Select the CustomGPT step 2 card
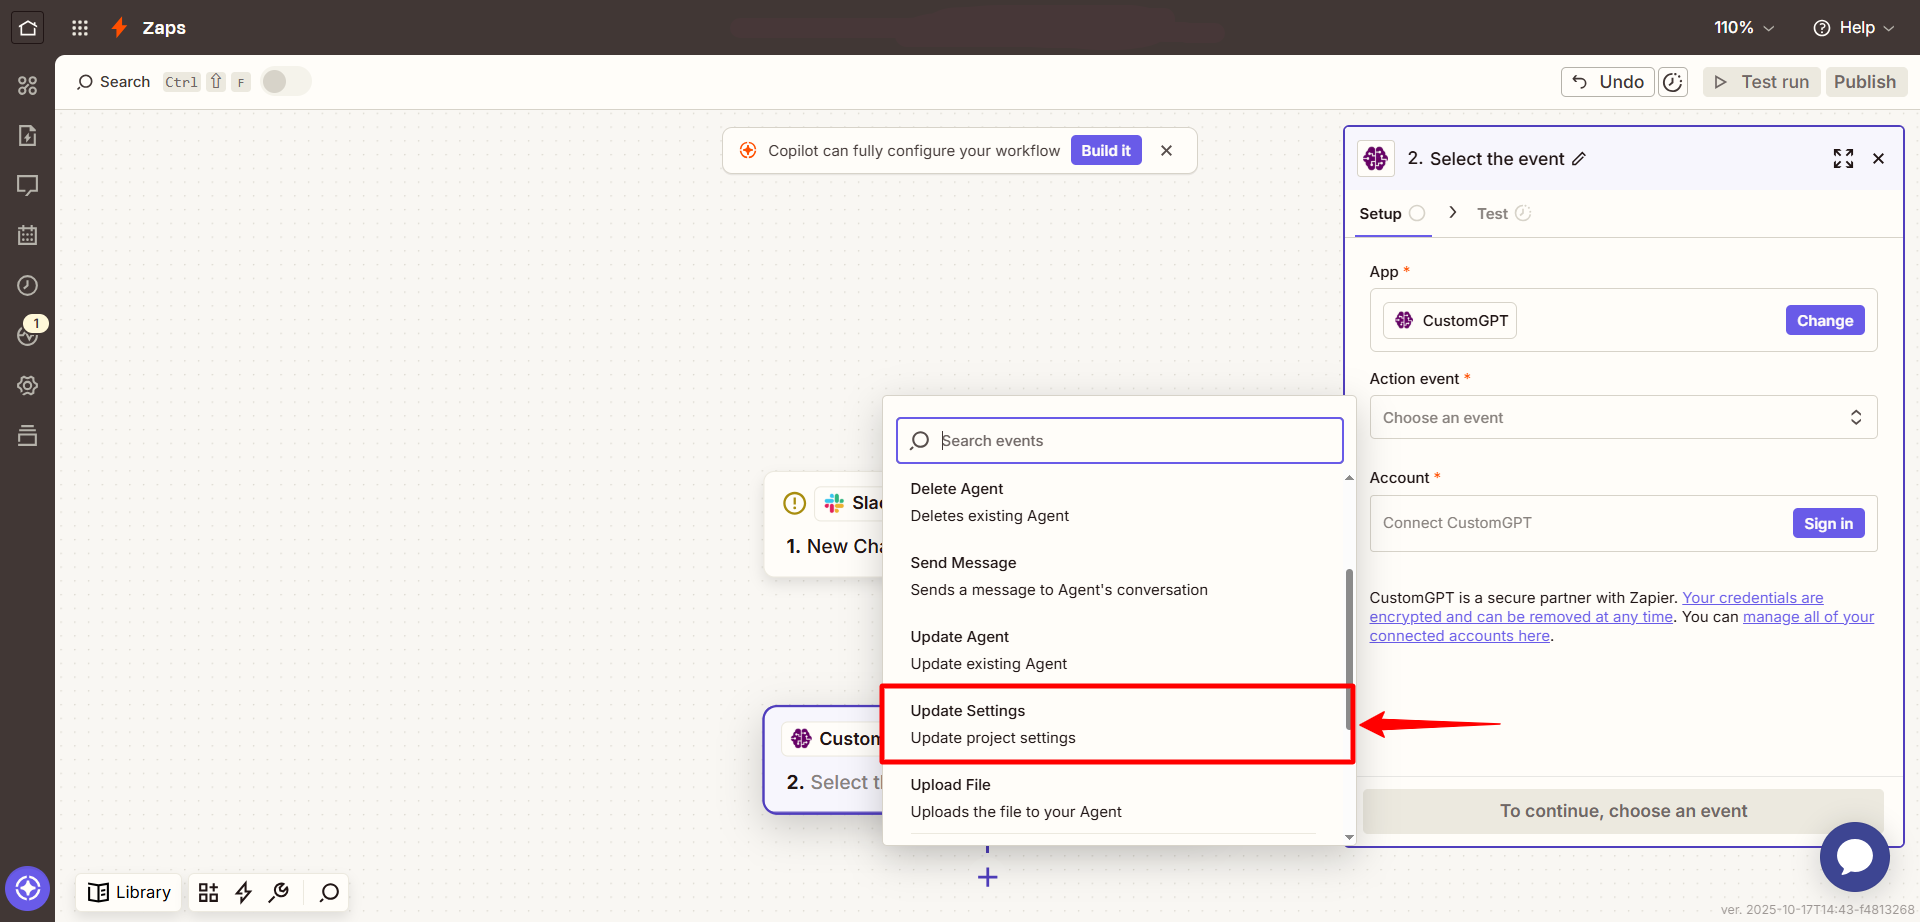This screenshot has height=922, width=1920. coord(823,760)
